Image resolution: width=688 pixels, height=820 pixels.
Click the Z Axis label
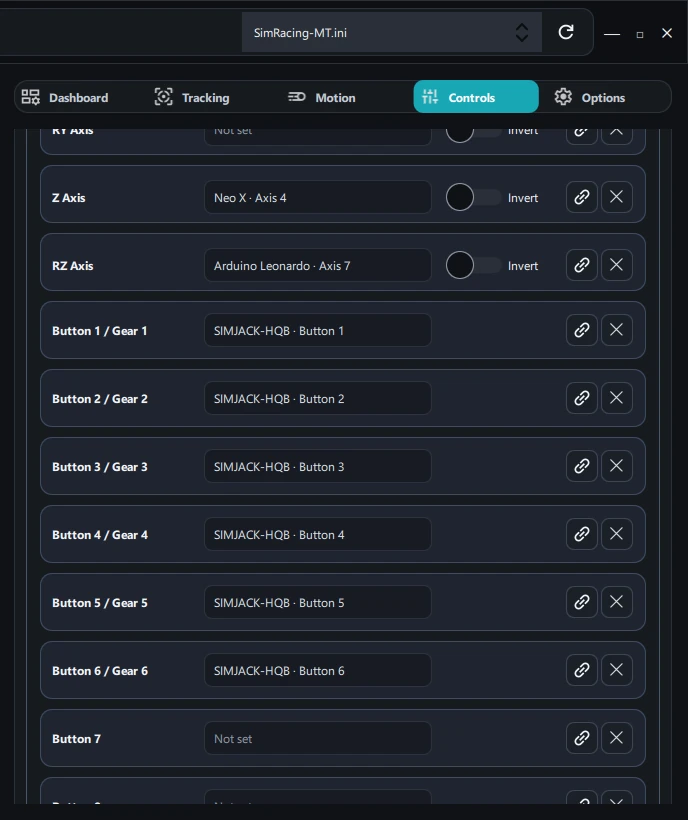click(68, 198)
